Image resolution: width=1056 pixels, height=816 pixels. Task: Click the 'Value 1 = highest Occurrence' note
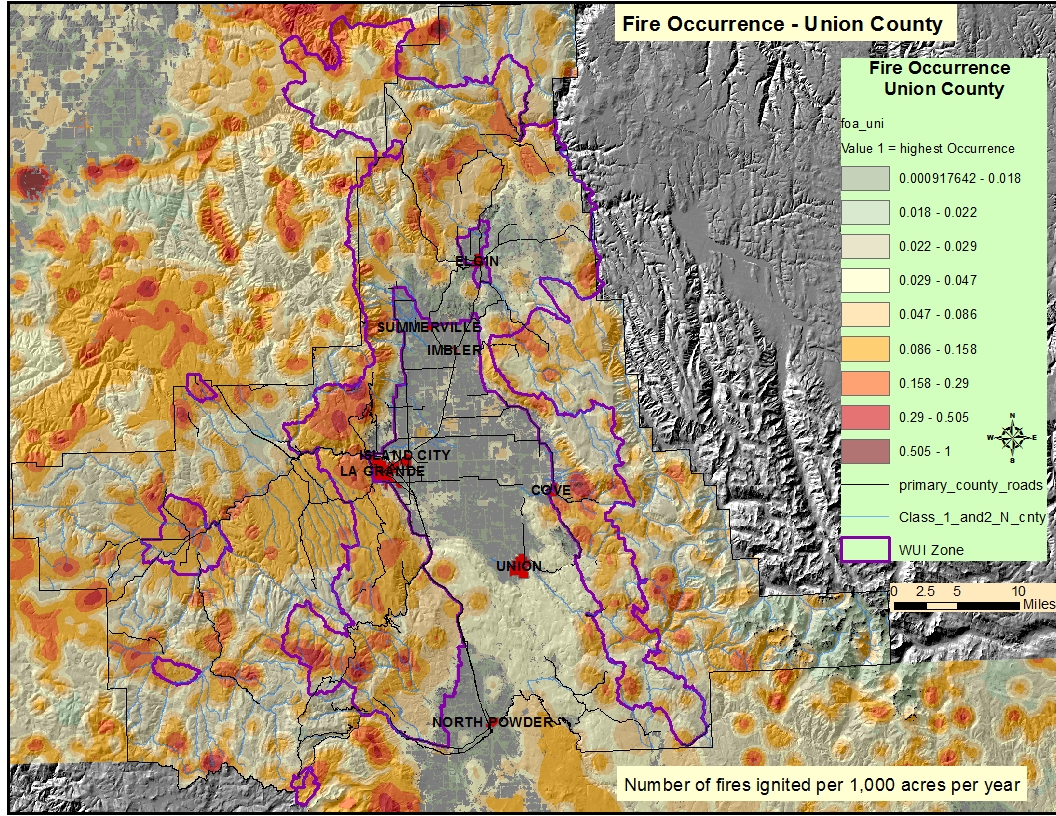[x=928, y=148]
